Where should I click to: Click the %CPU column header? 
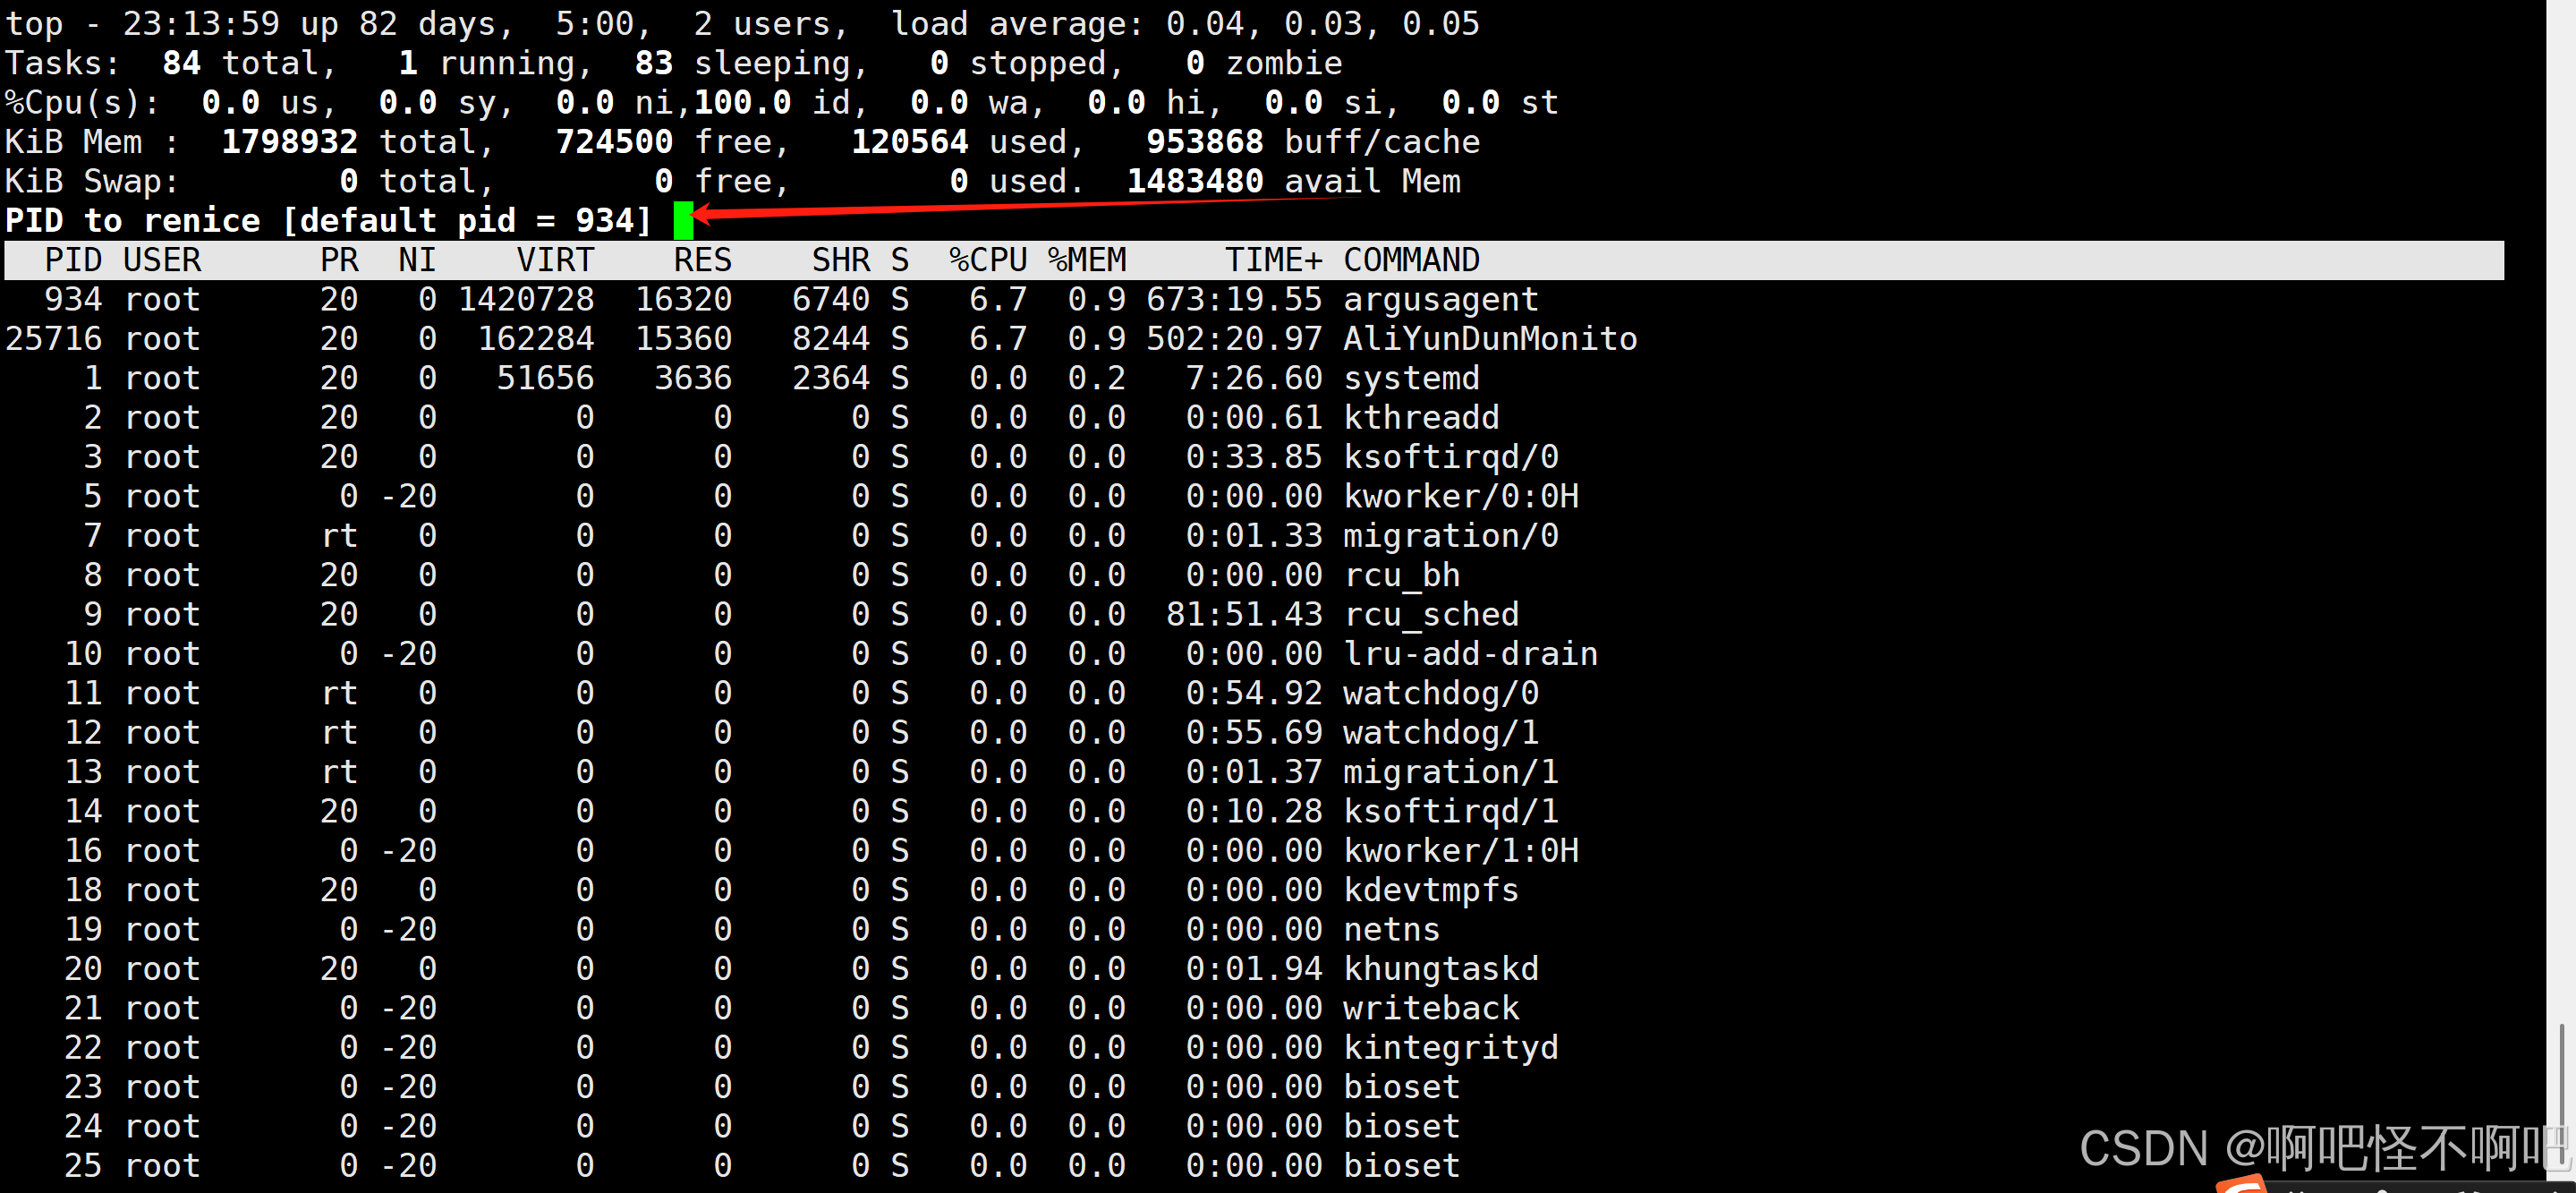(987, 260)
